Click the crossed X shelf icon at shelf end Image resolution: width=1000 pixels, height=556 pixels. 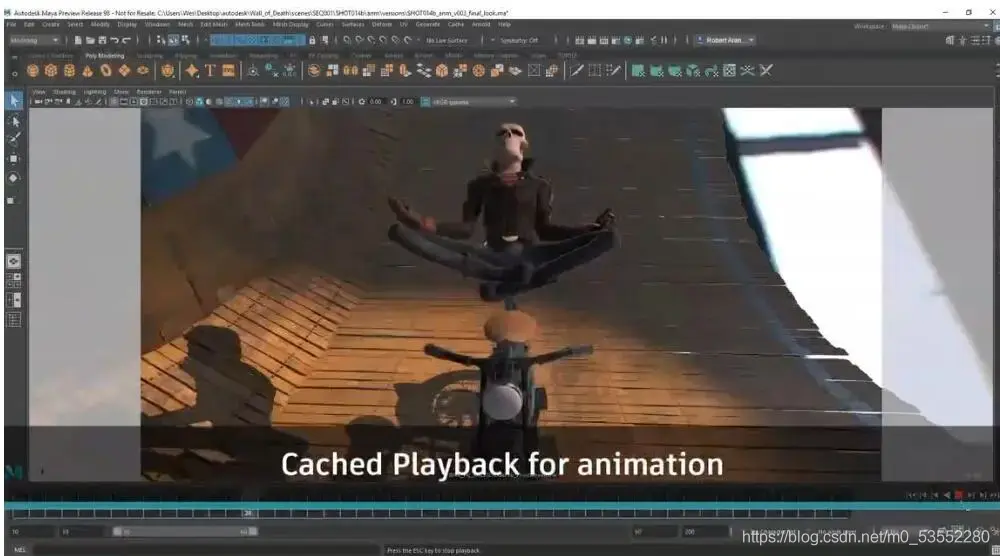click(x=766, y=71)
